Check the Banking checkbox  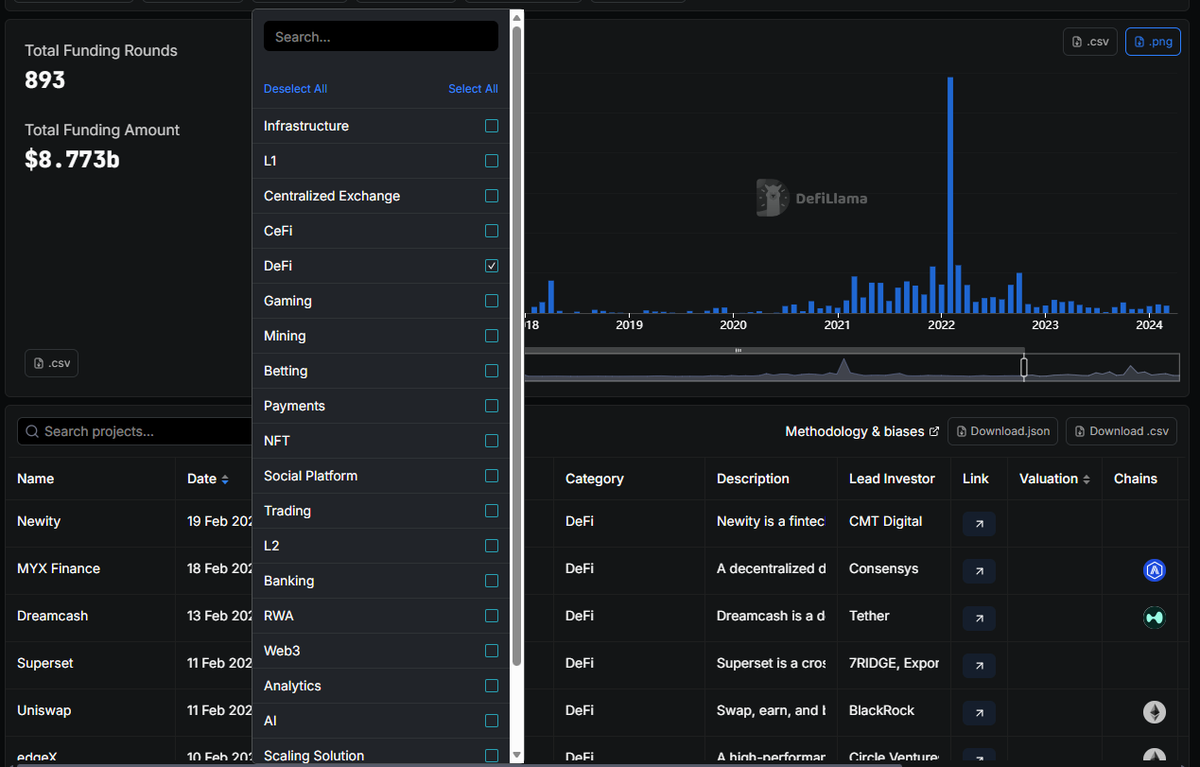491,581
